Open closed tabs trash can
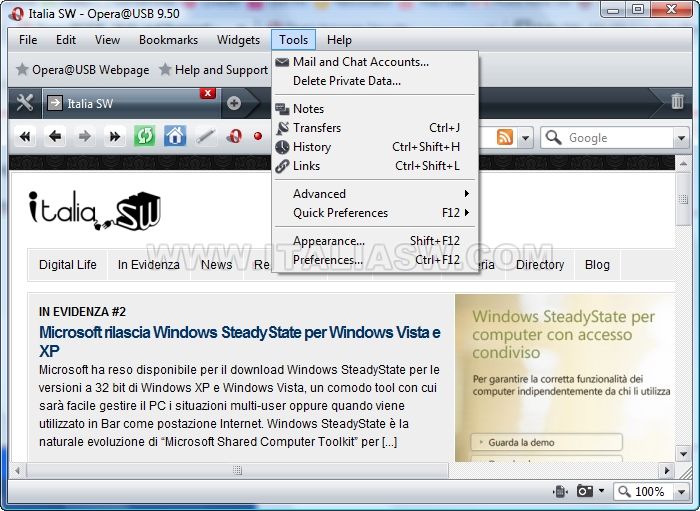The image size is (700, 511). click(x=677, y=101)
